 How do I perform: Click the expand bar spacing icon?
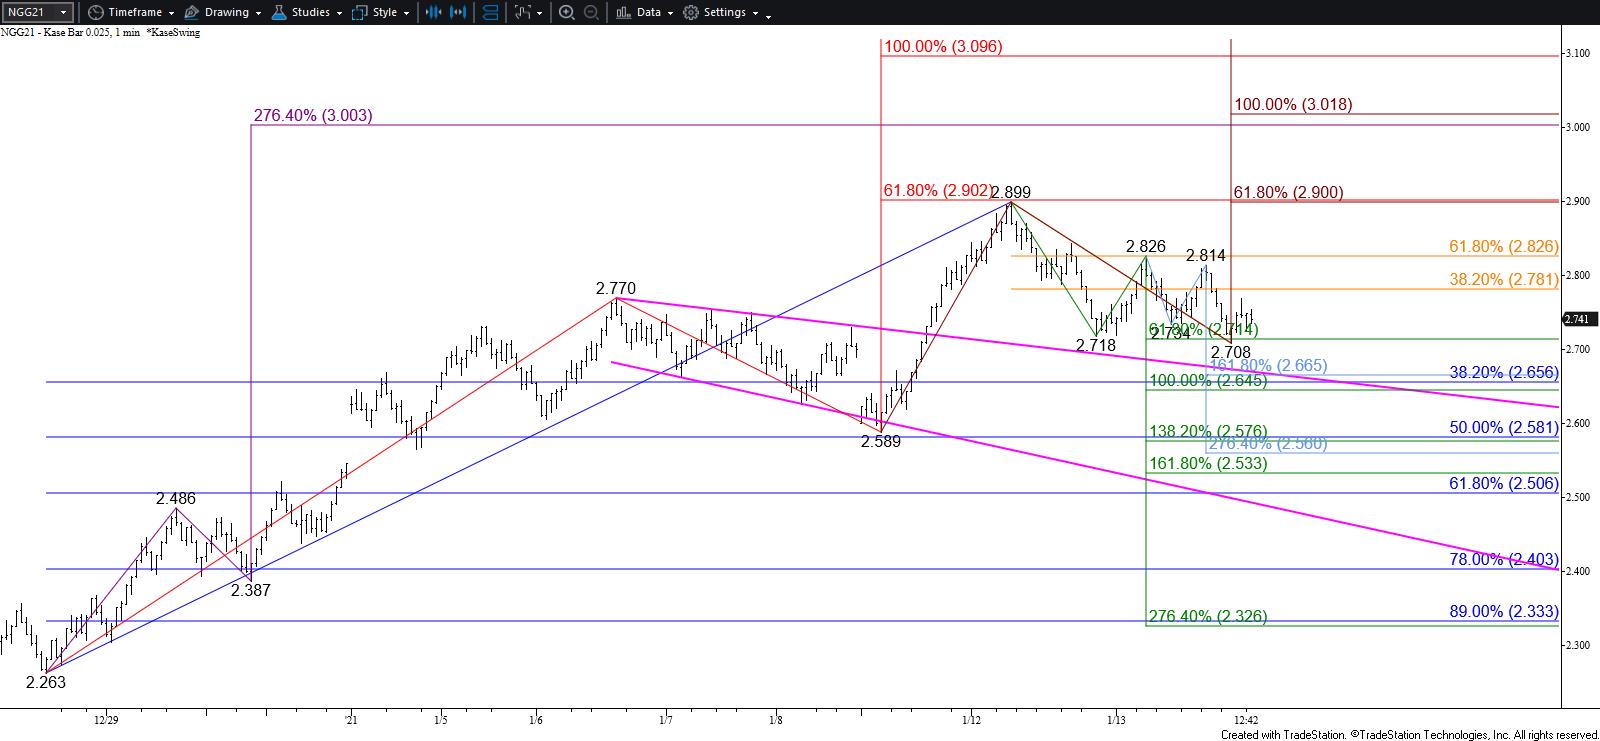pos(459,12)
